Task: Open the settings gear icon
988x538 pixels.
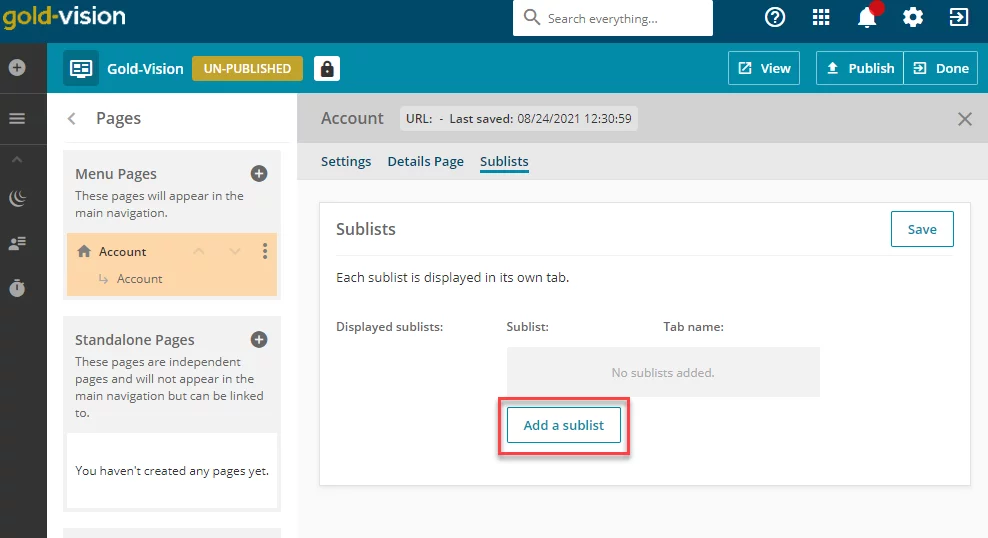Action: coord(912,18)
